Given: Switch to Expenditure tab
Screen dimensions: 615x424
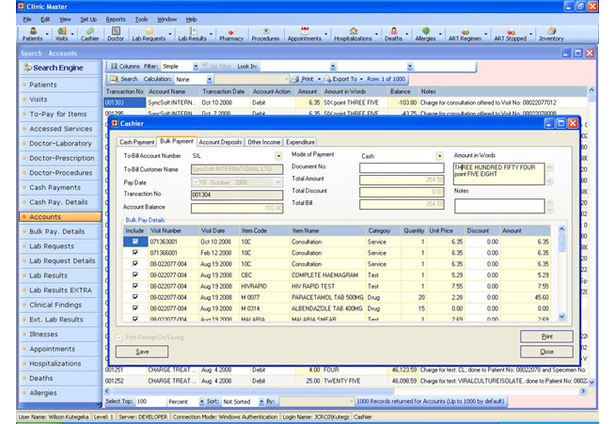Looking at the screenshot, I should pos(300,142).
